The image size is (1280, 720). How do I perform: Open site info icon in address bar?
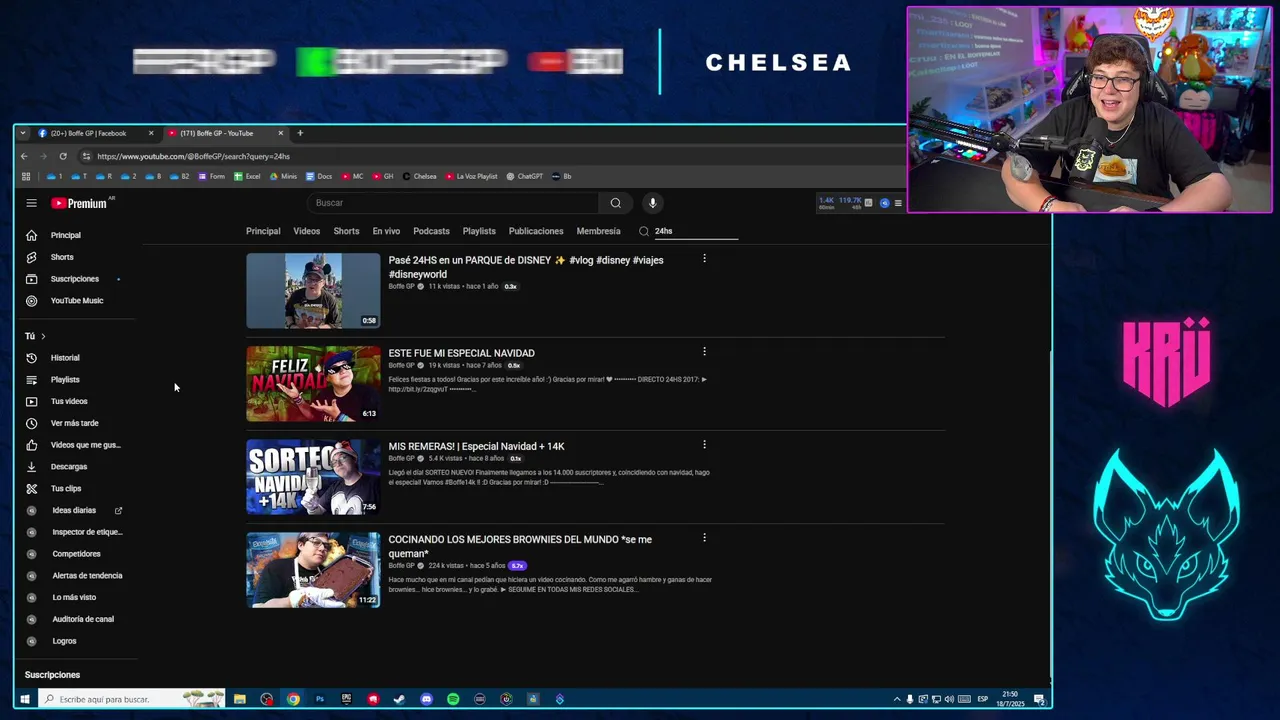86,156
